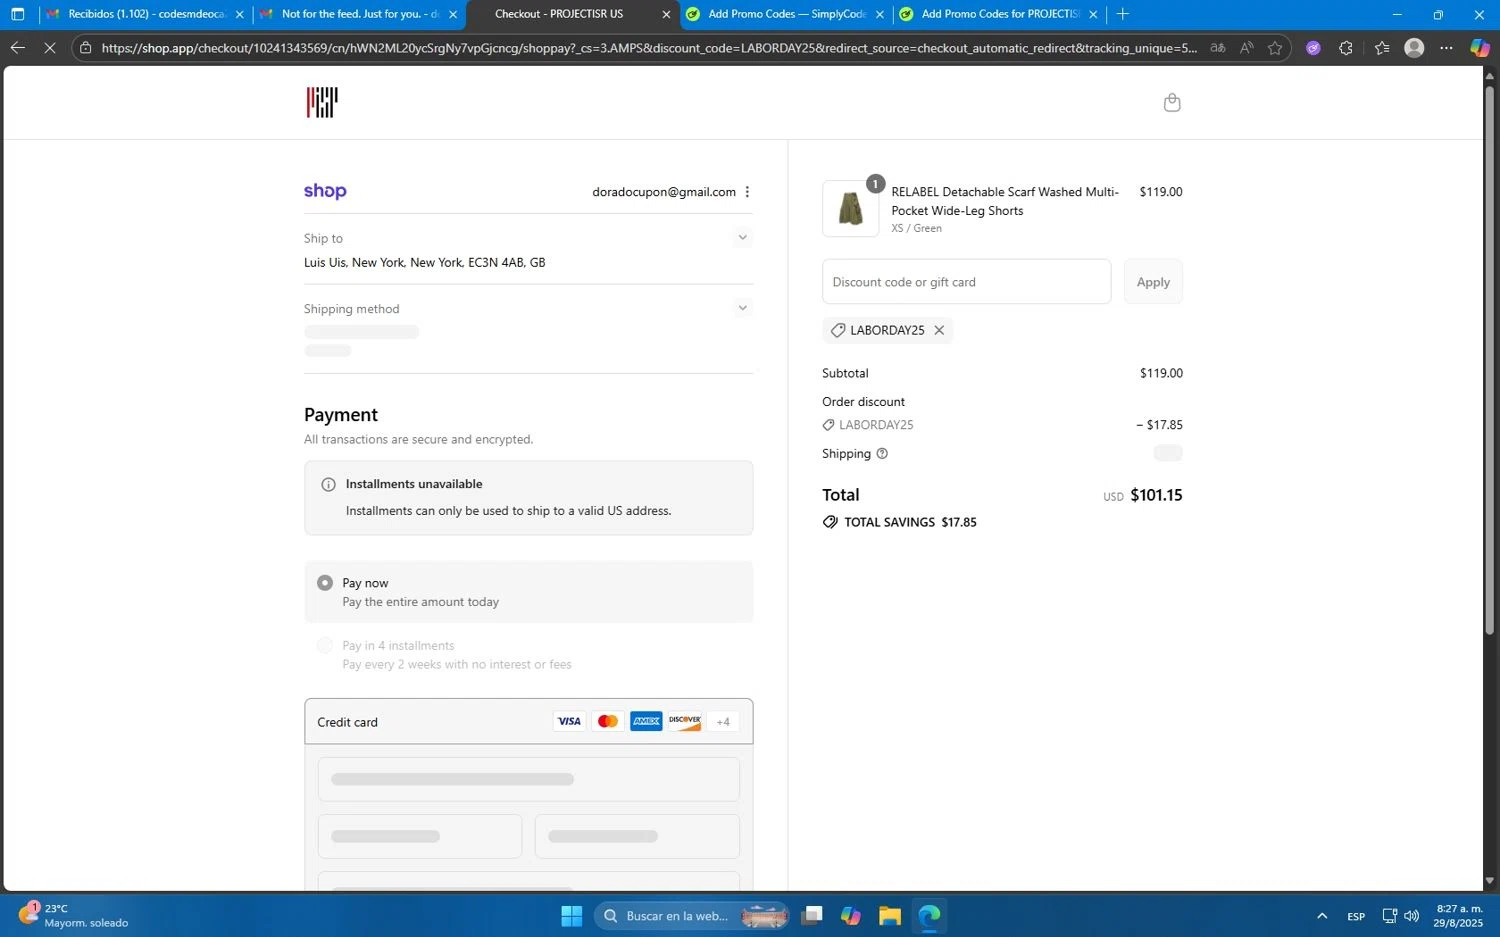1500x937 pixels.
Task: Click the shorts product thumbnail
Action: click(x=851, y=208)
